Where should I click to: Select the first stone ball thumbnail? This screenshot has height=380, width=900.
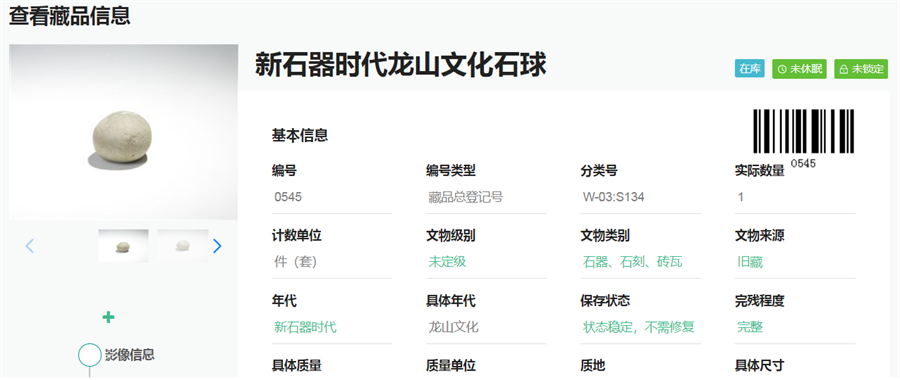(123, 246)
